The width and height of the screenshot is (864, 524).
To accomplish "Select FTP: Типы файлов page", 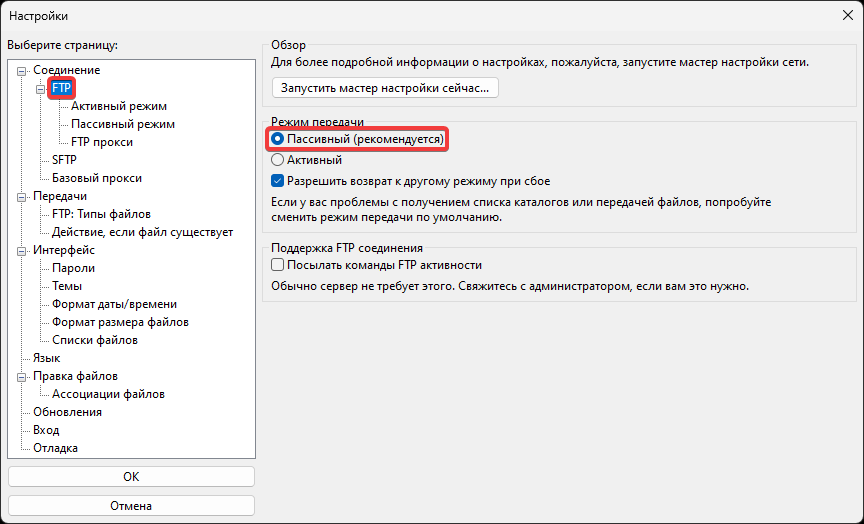I will click(x=101, y=214).
